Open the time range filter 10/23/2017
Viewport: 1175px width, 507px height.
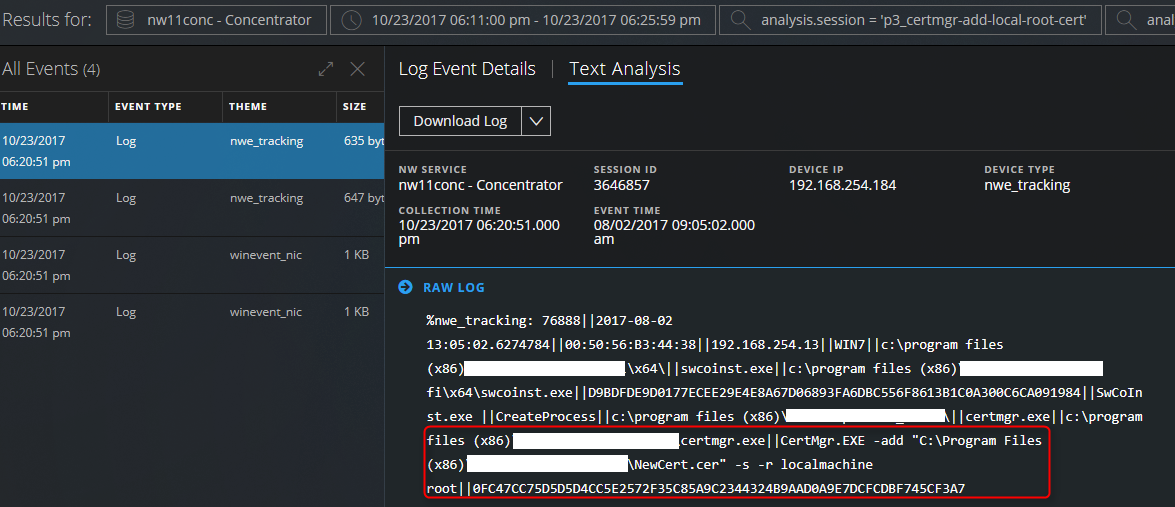pos(523,20)
